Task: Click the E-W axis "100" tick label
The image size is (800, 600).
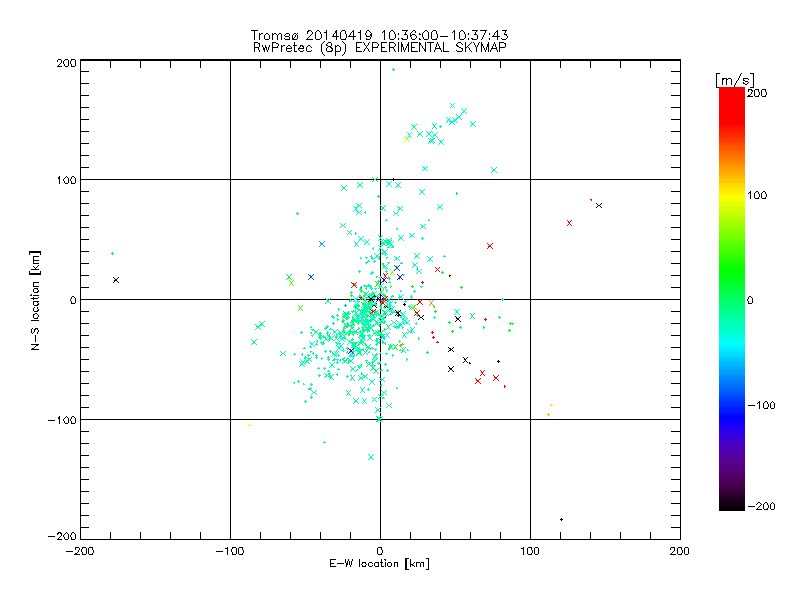Action: point(530,551)
